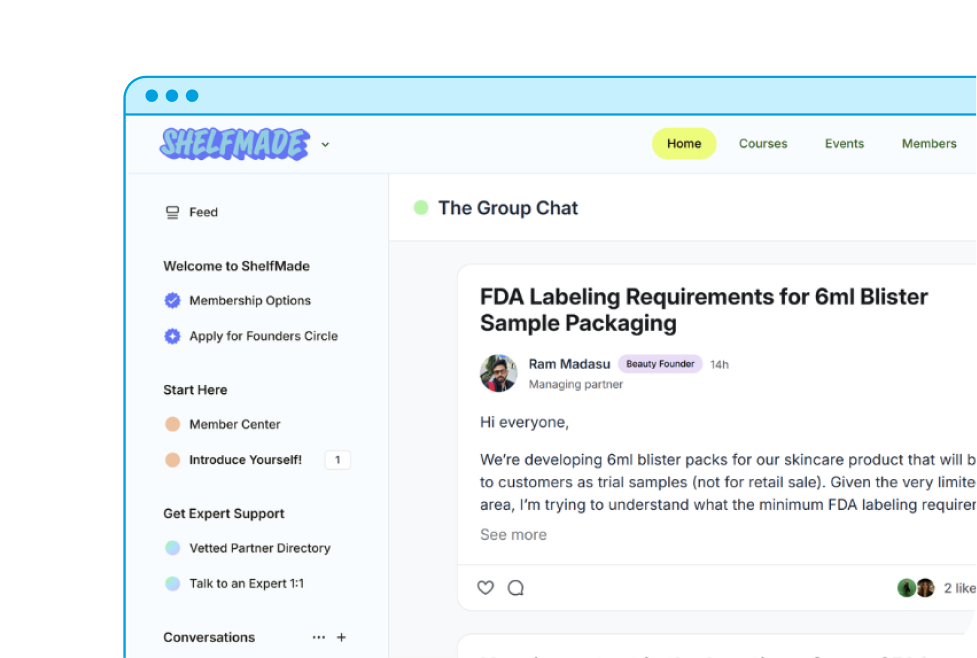Click Ram Madasu's profile avatar
Screen dimensions: 977x658
point(498,373)
